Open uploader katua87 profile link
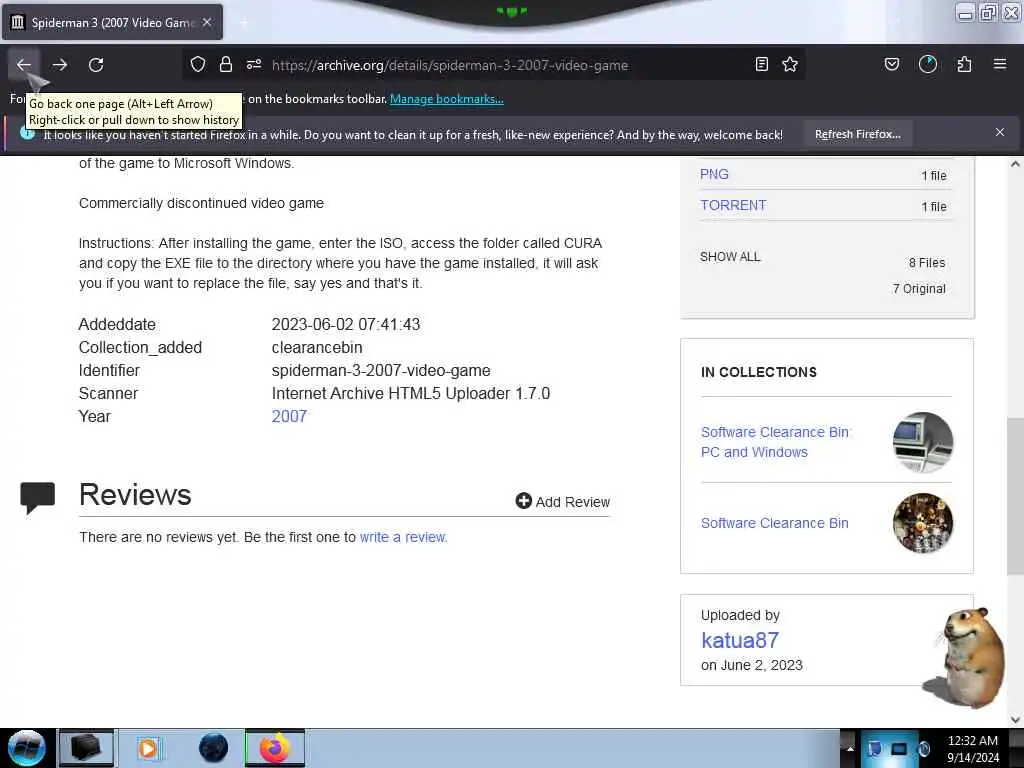The width and height of the screenshot is (1024, 768). [740, 640]
